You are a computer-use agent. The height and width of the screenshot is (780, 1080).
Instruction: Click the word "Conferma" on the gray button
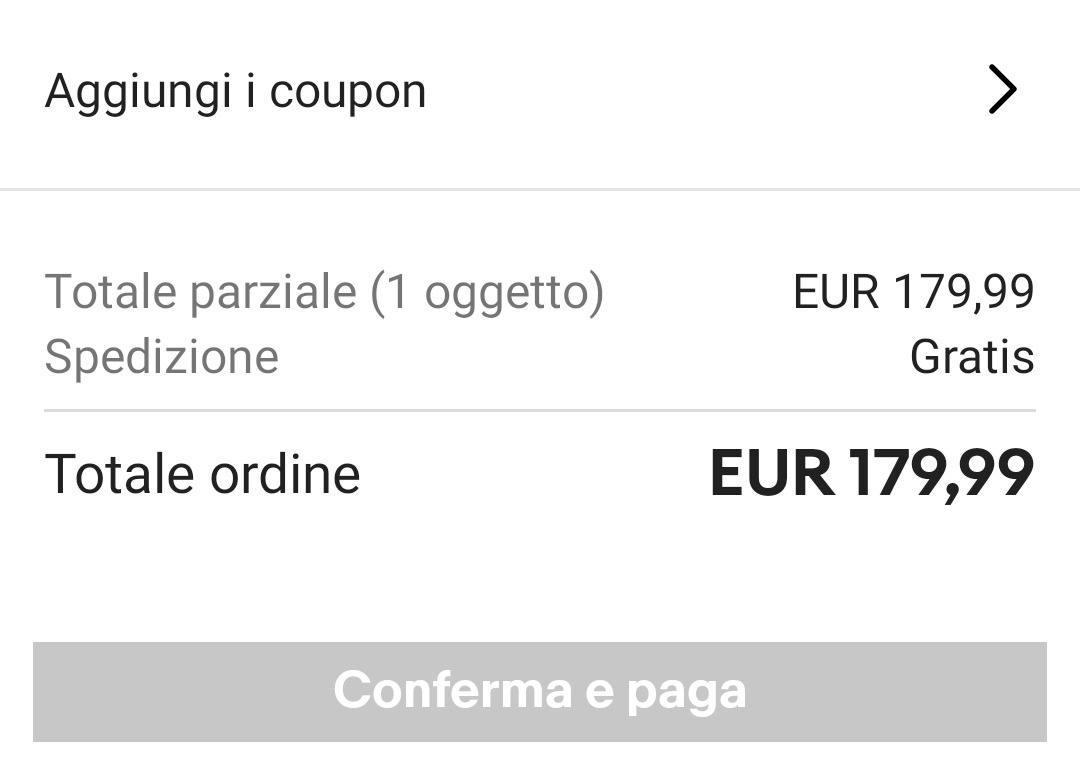pyautogui.click(x=453, y=691)
